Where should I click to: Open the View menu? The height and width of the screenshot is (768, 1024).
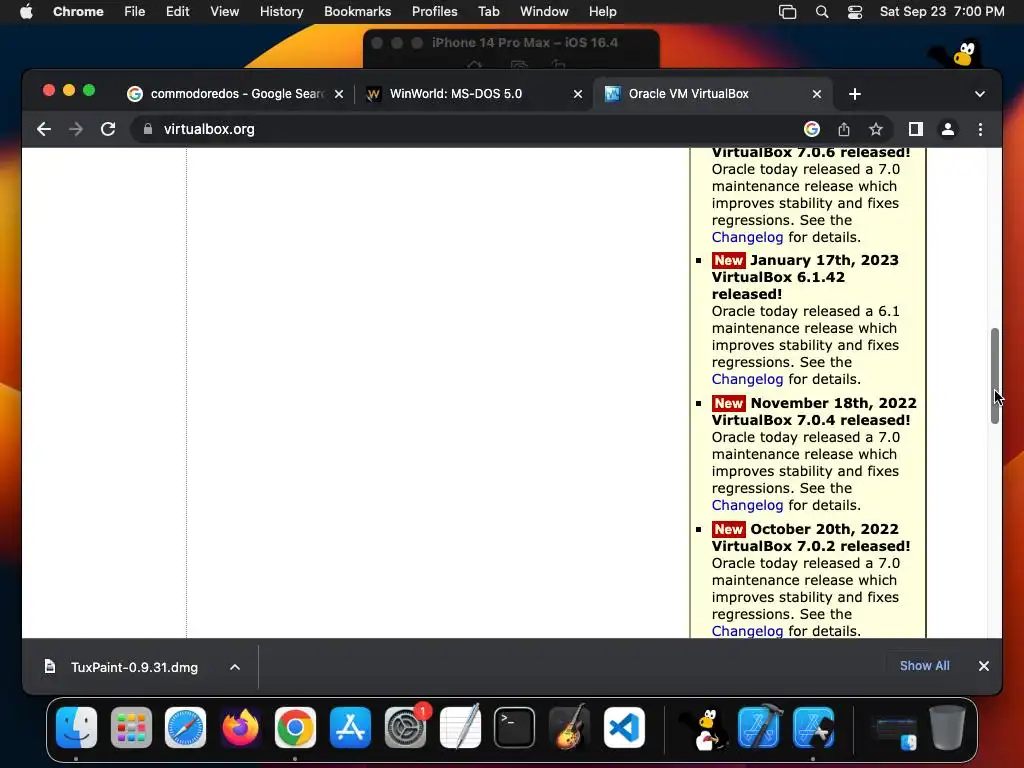coord(224,12)
